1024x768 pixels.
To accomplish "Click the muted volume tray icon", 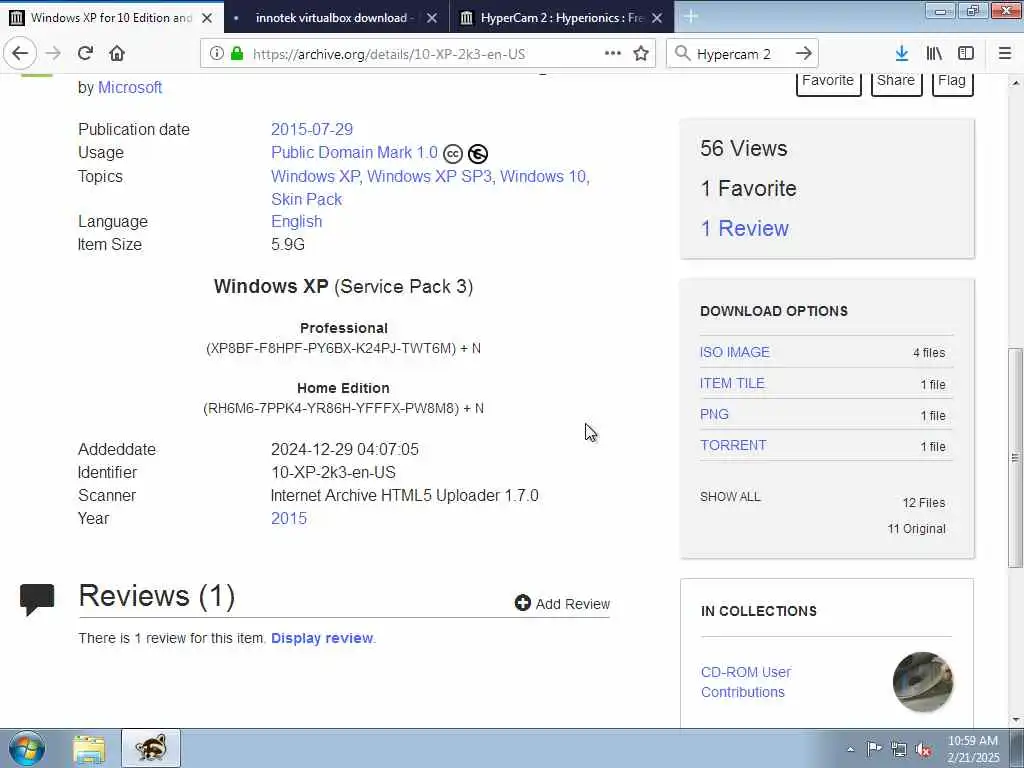I will point(923,750).
